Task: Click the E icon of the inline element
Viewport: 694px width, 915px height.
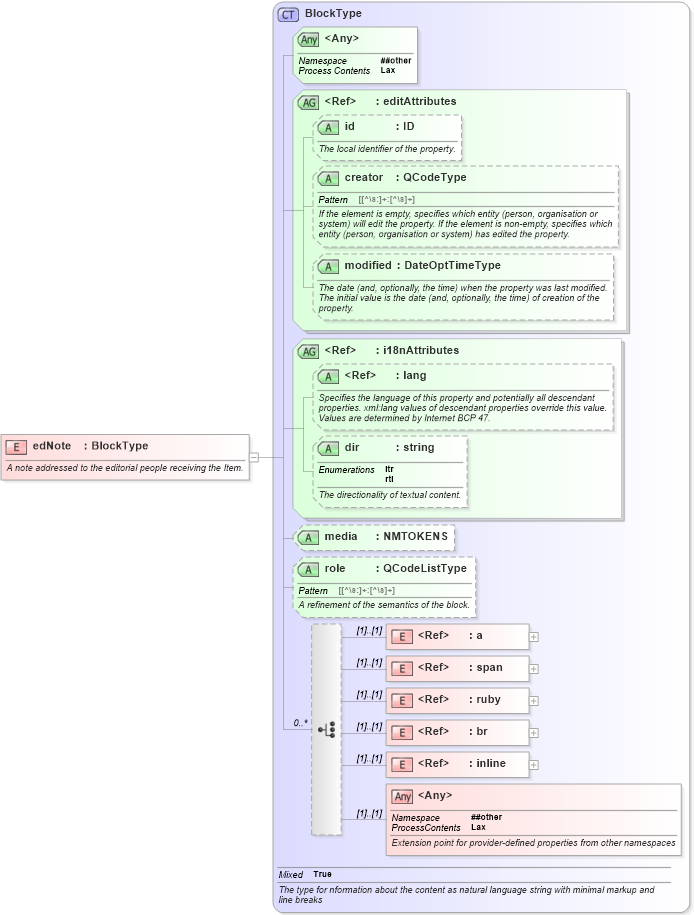Action: pos(402,765)
